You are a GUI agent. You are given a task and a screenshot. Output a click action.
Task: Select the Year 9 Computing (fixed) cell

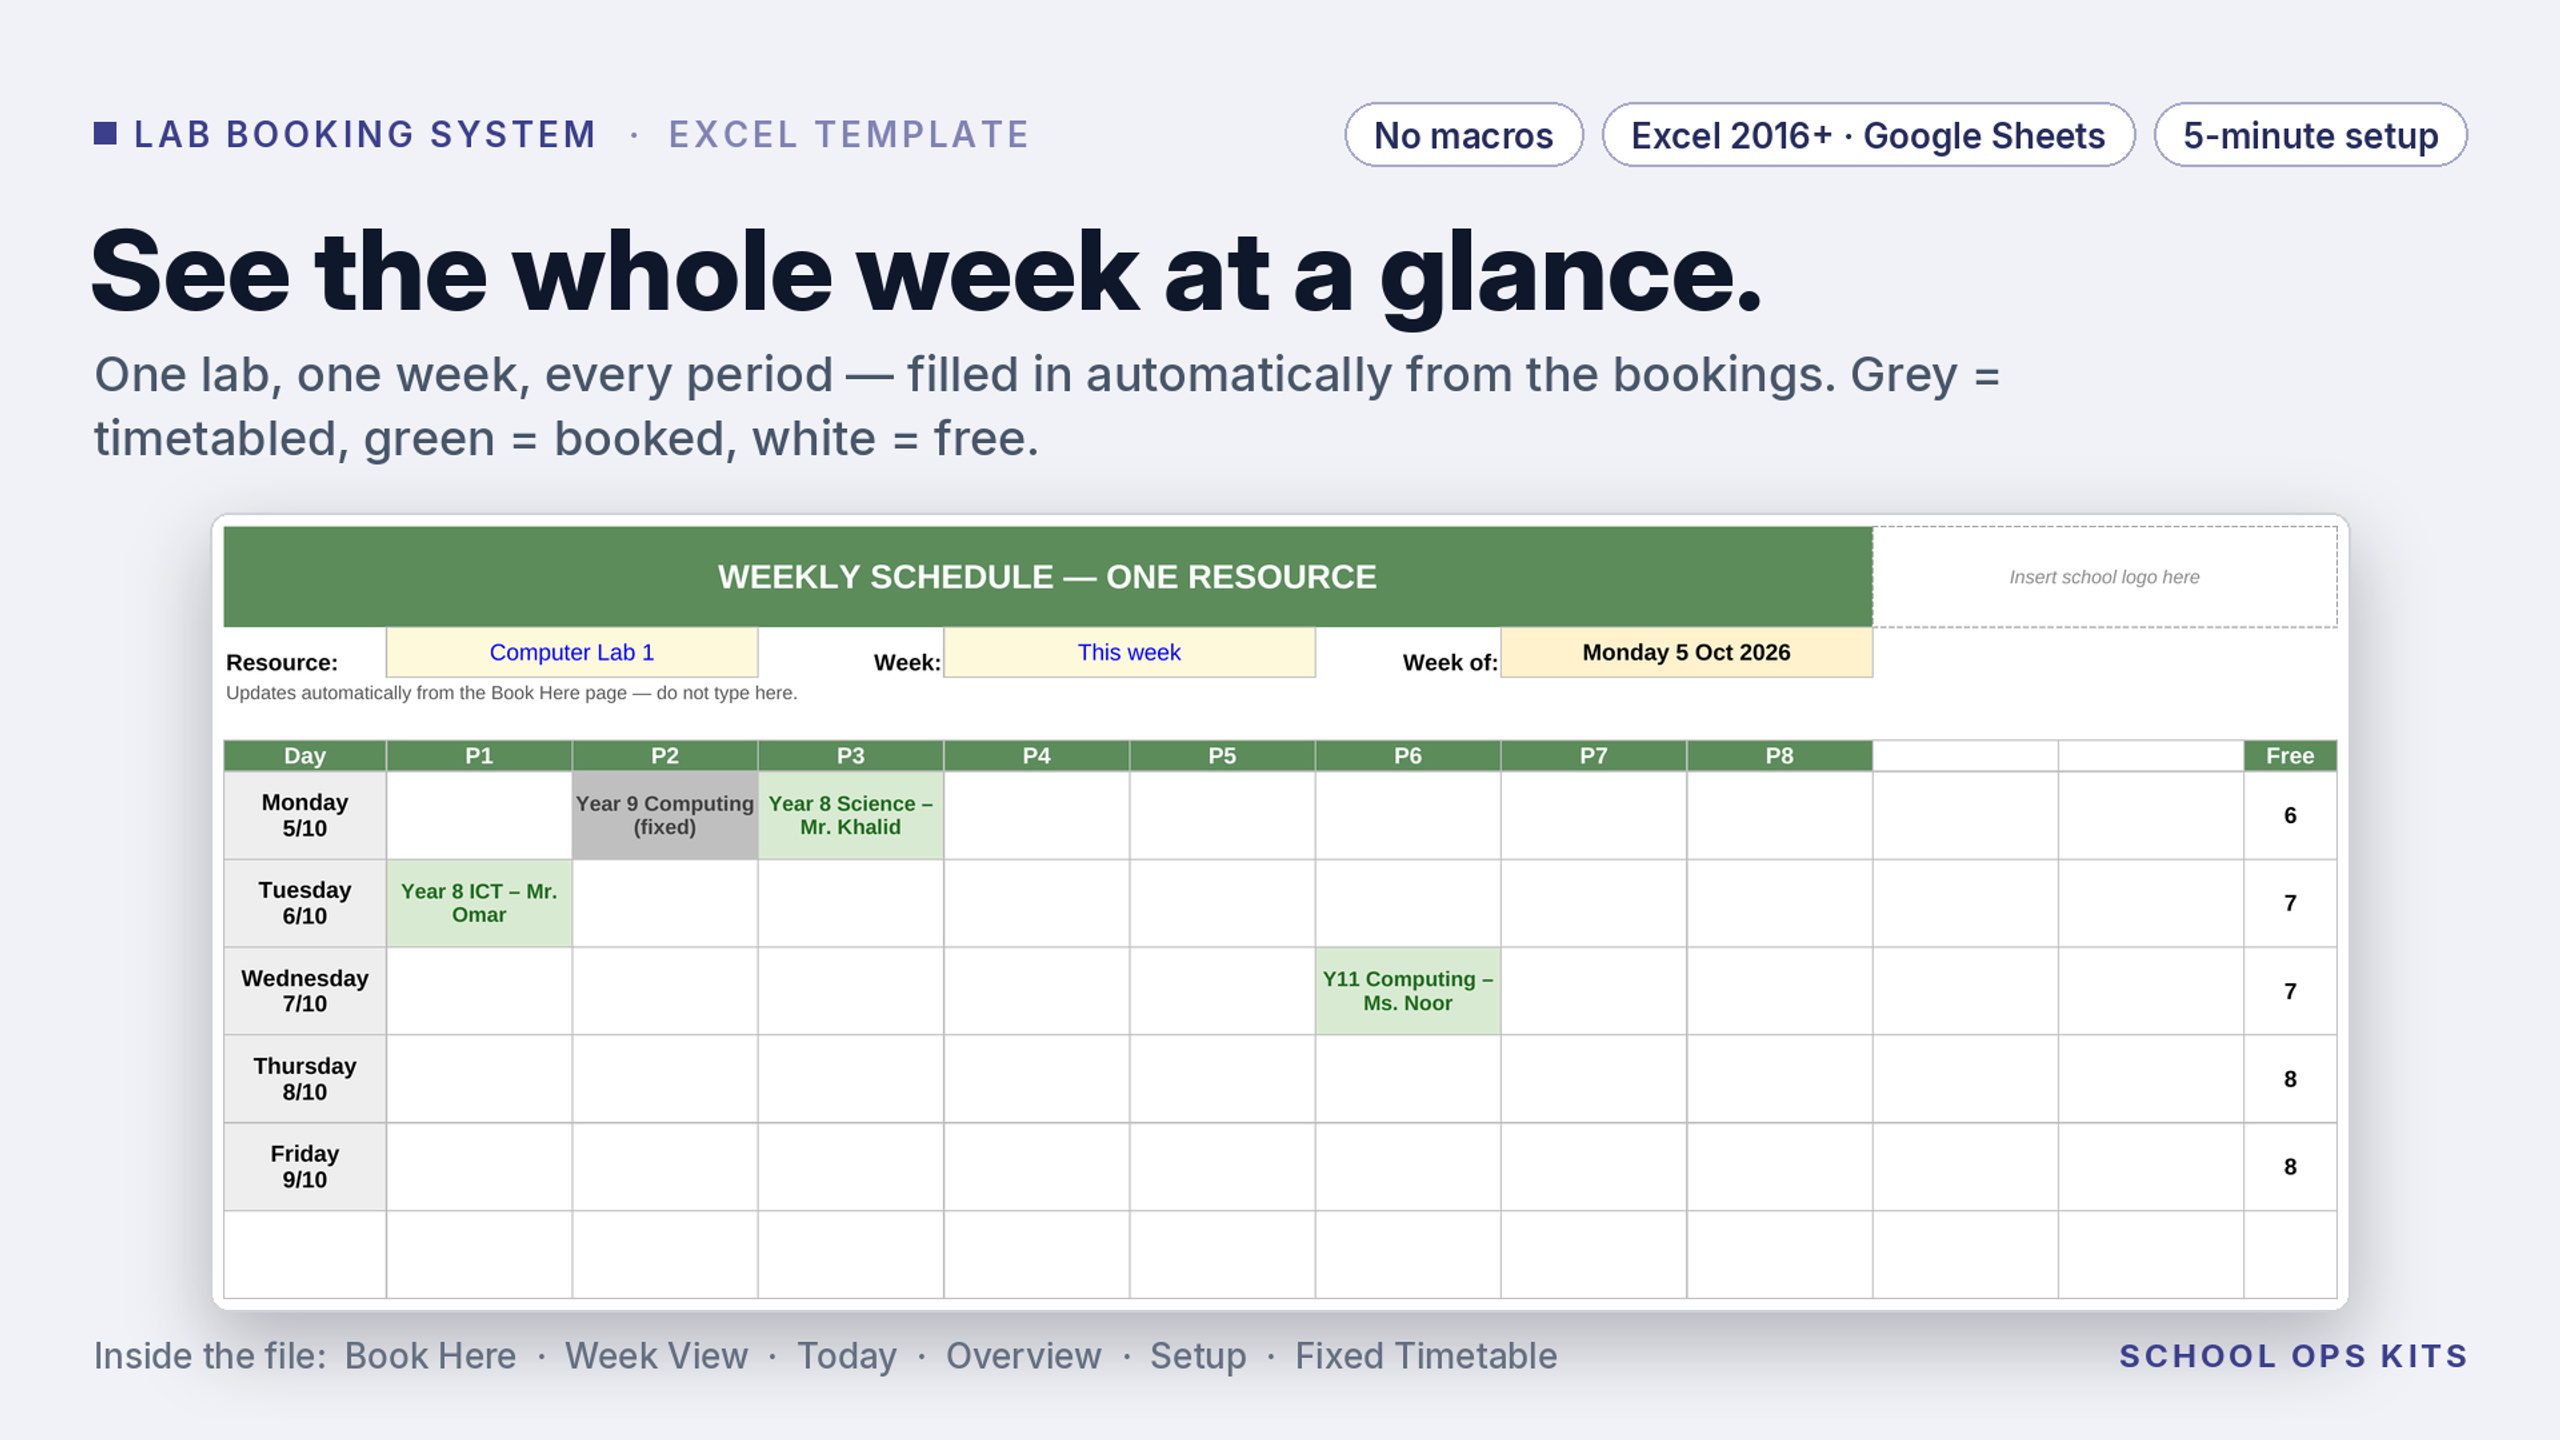point(665,815)
